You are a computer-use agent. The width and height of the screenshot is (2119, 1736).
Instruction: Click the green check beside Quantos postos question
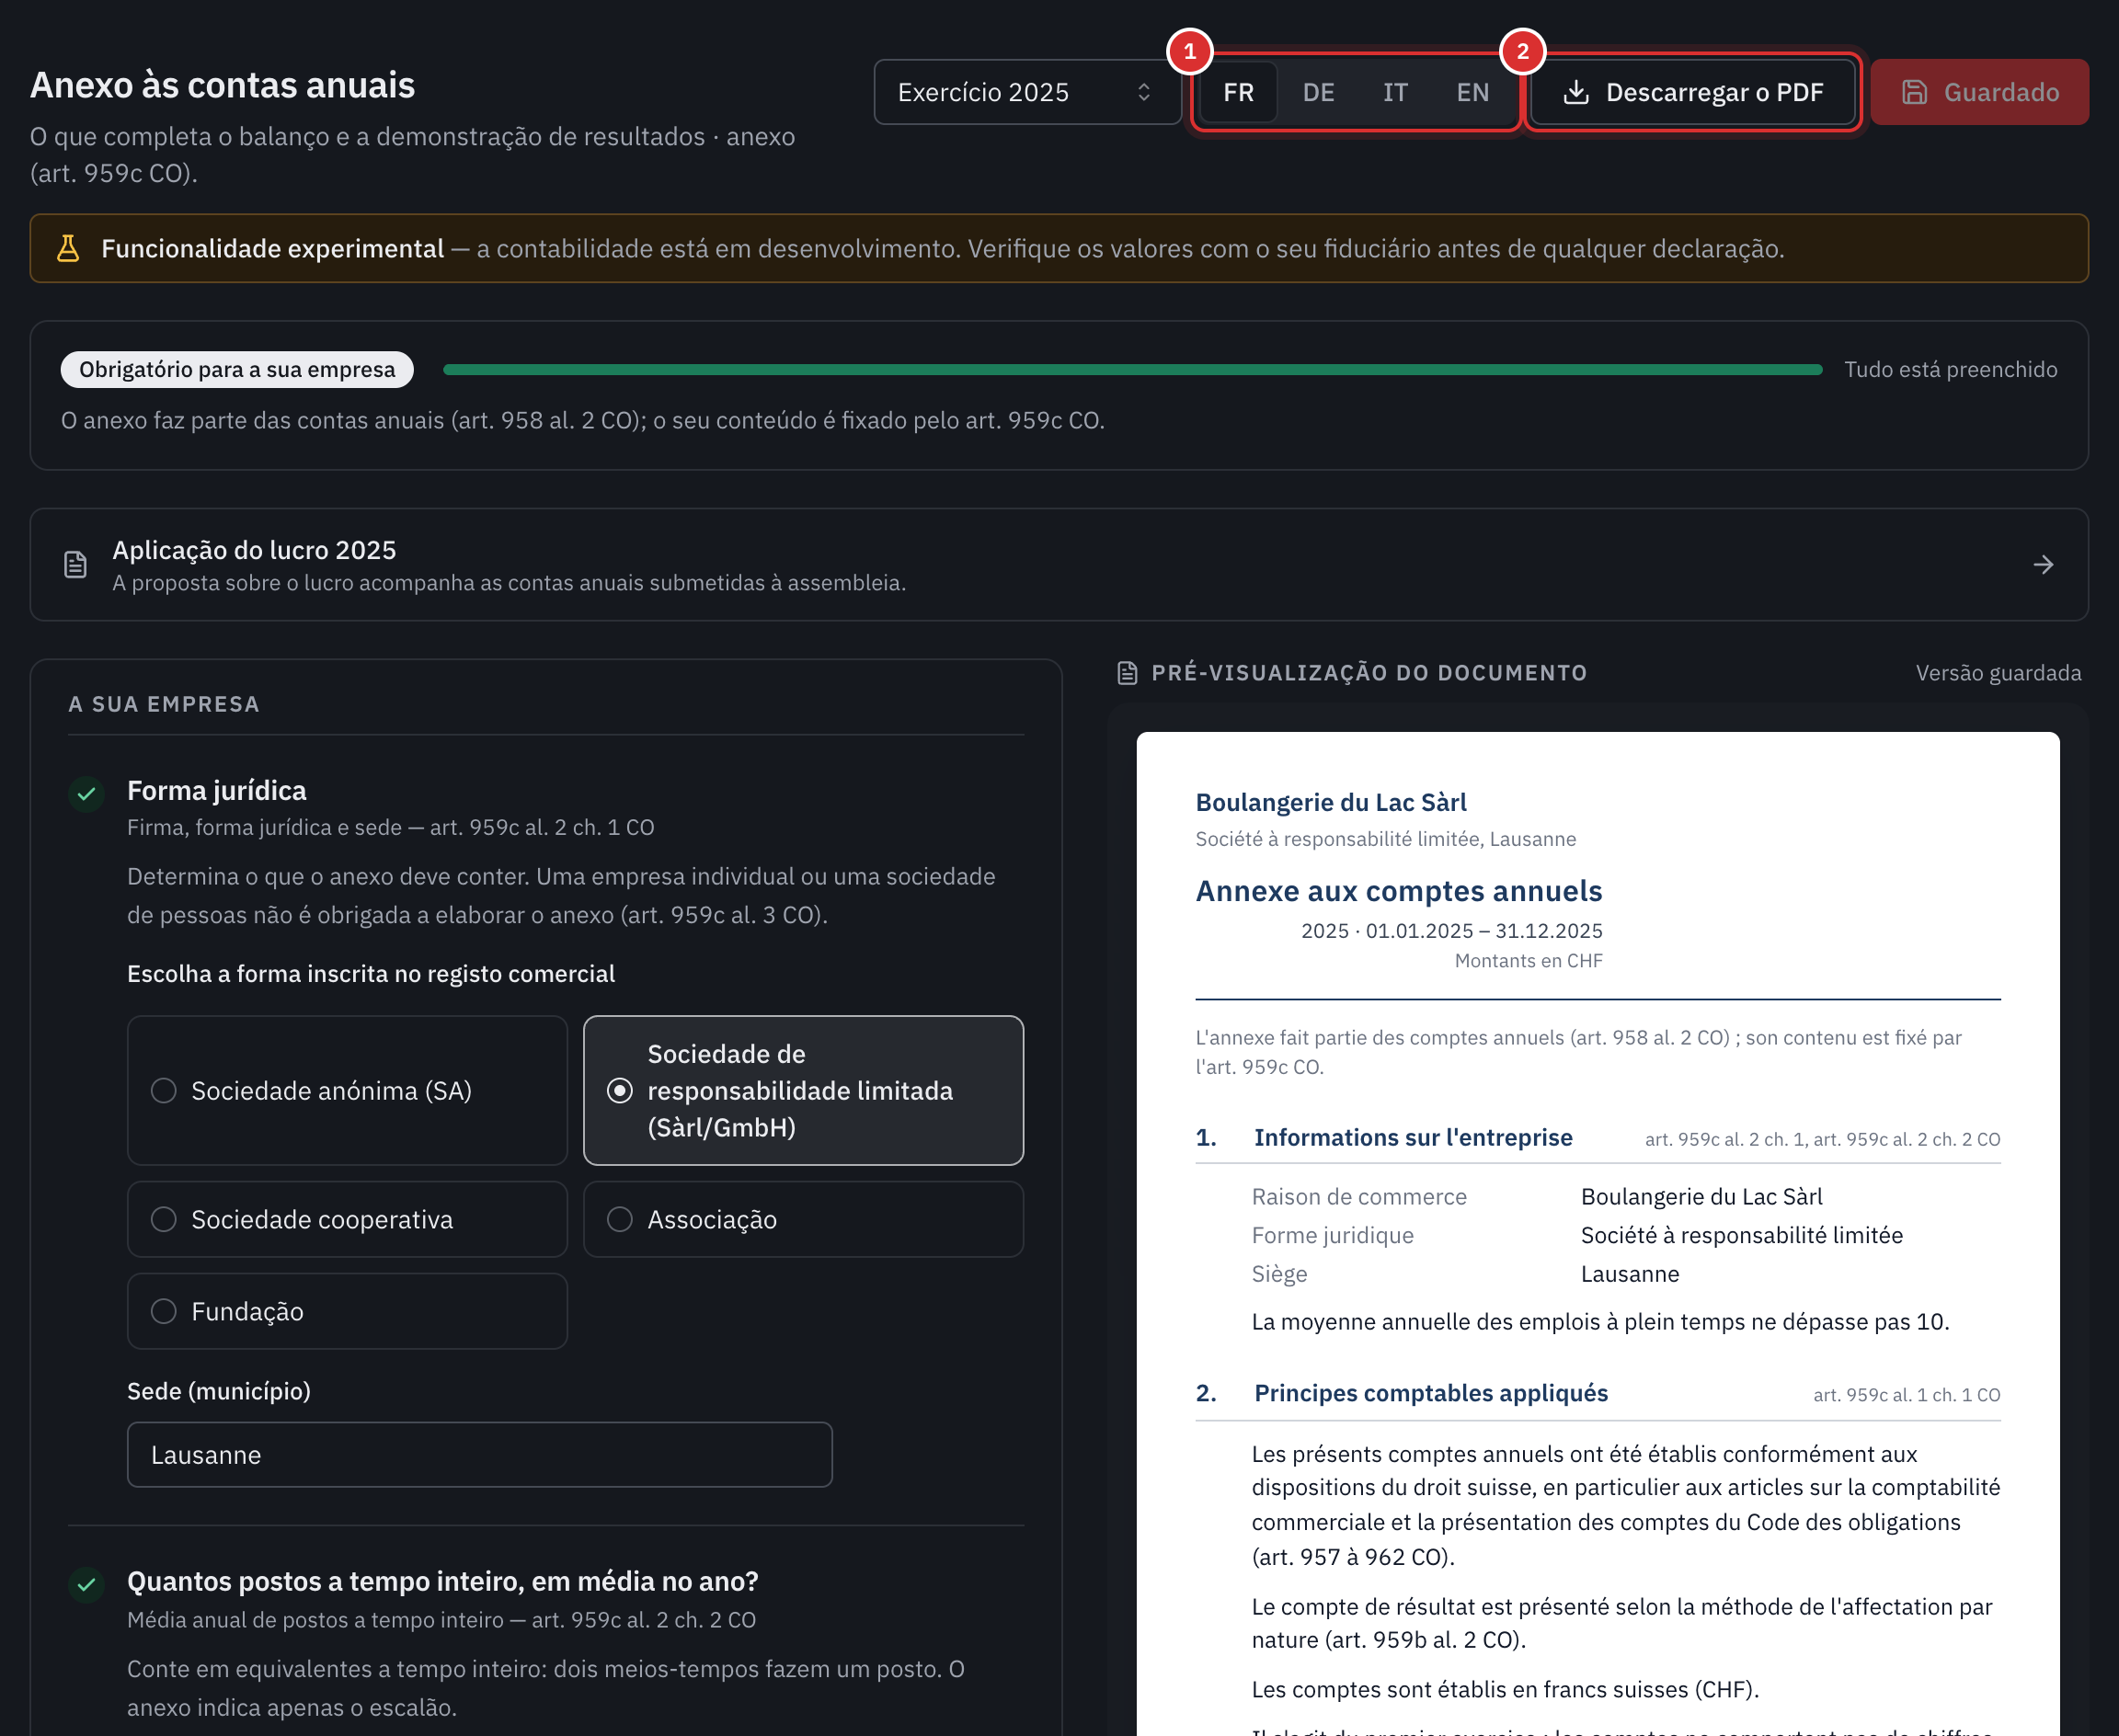click(x=87, y=1584)
